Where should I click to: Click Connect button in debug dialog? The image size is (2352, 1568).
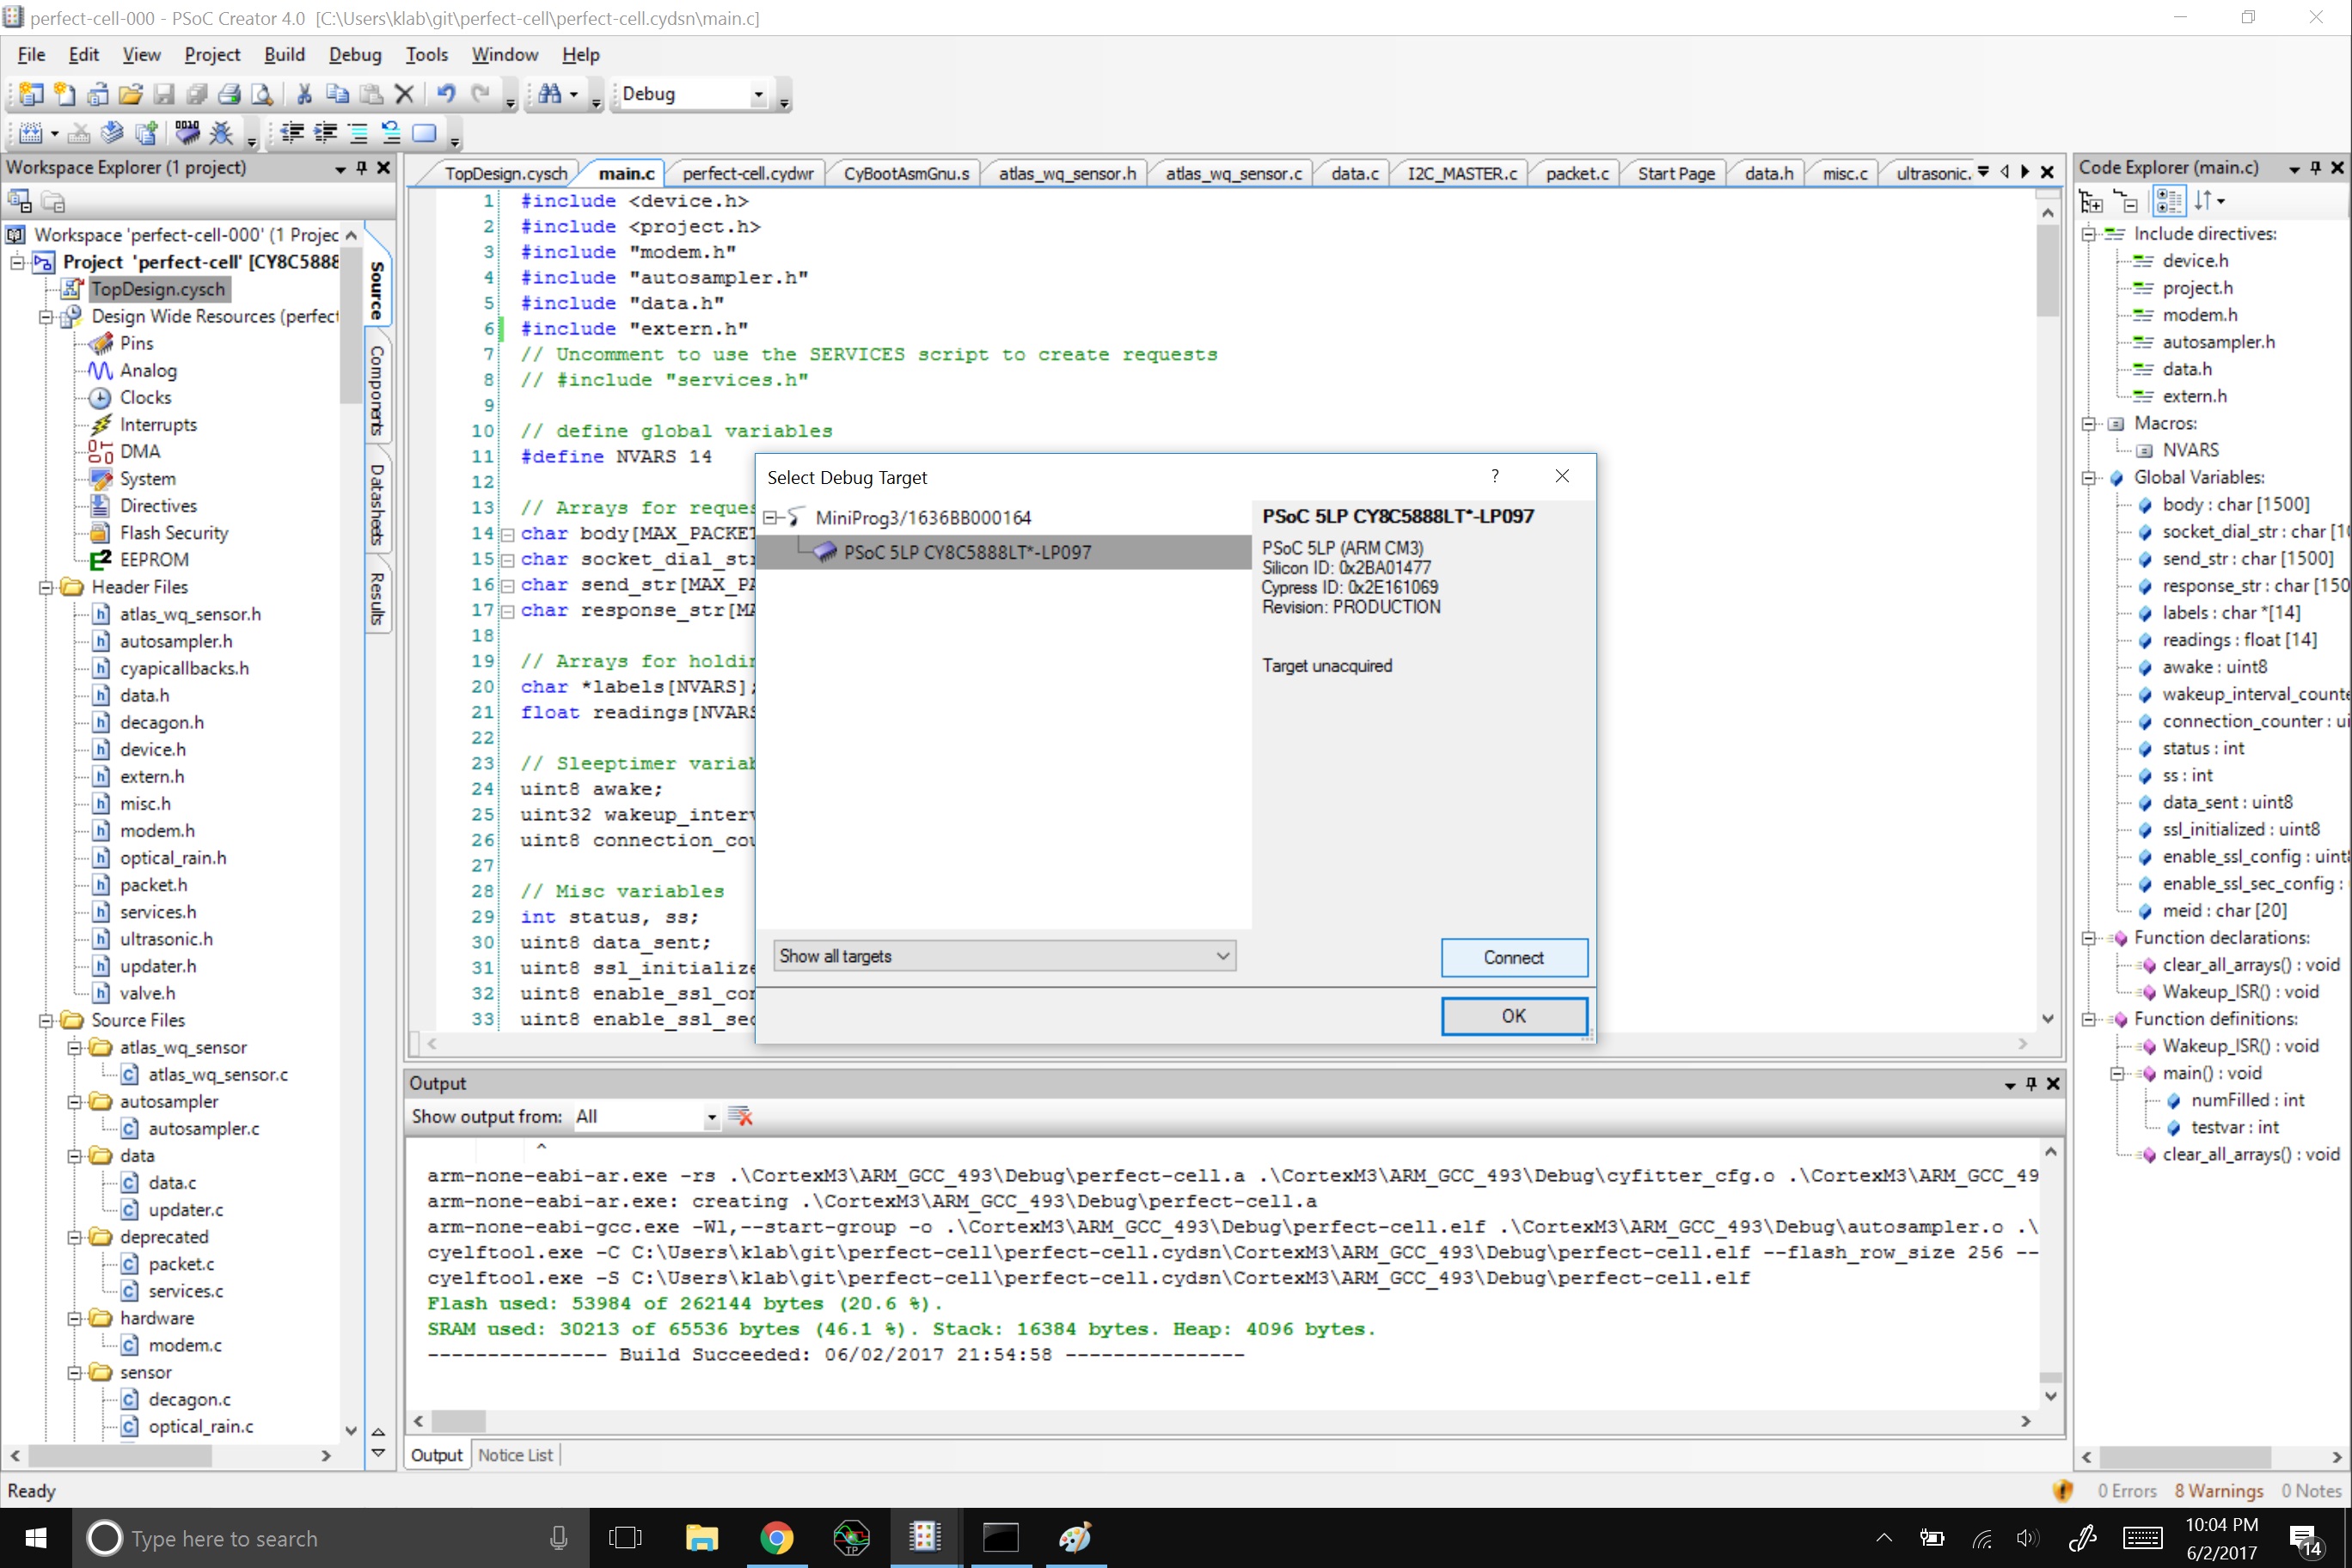point(1512,956)
